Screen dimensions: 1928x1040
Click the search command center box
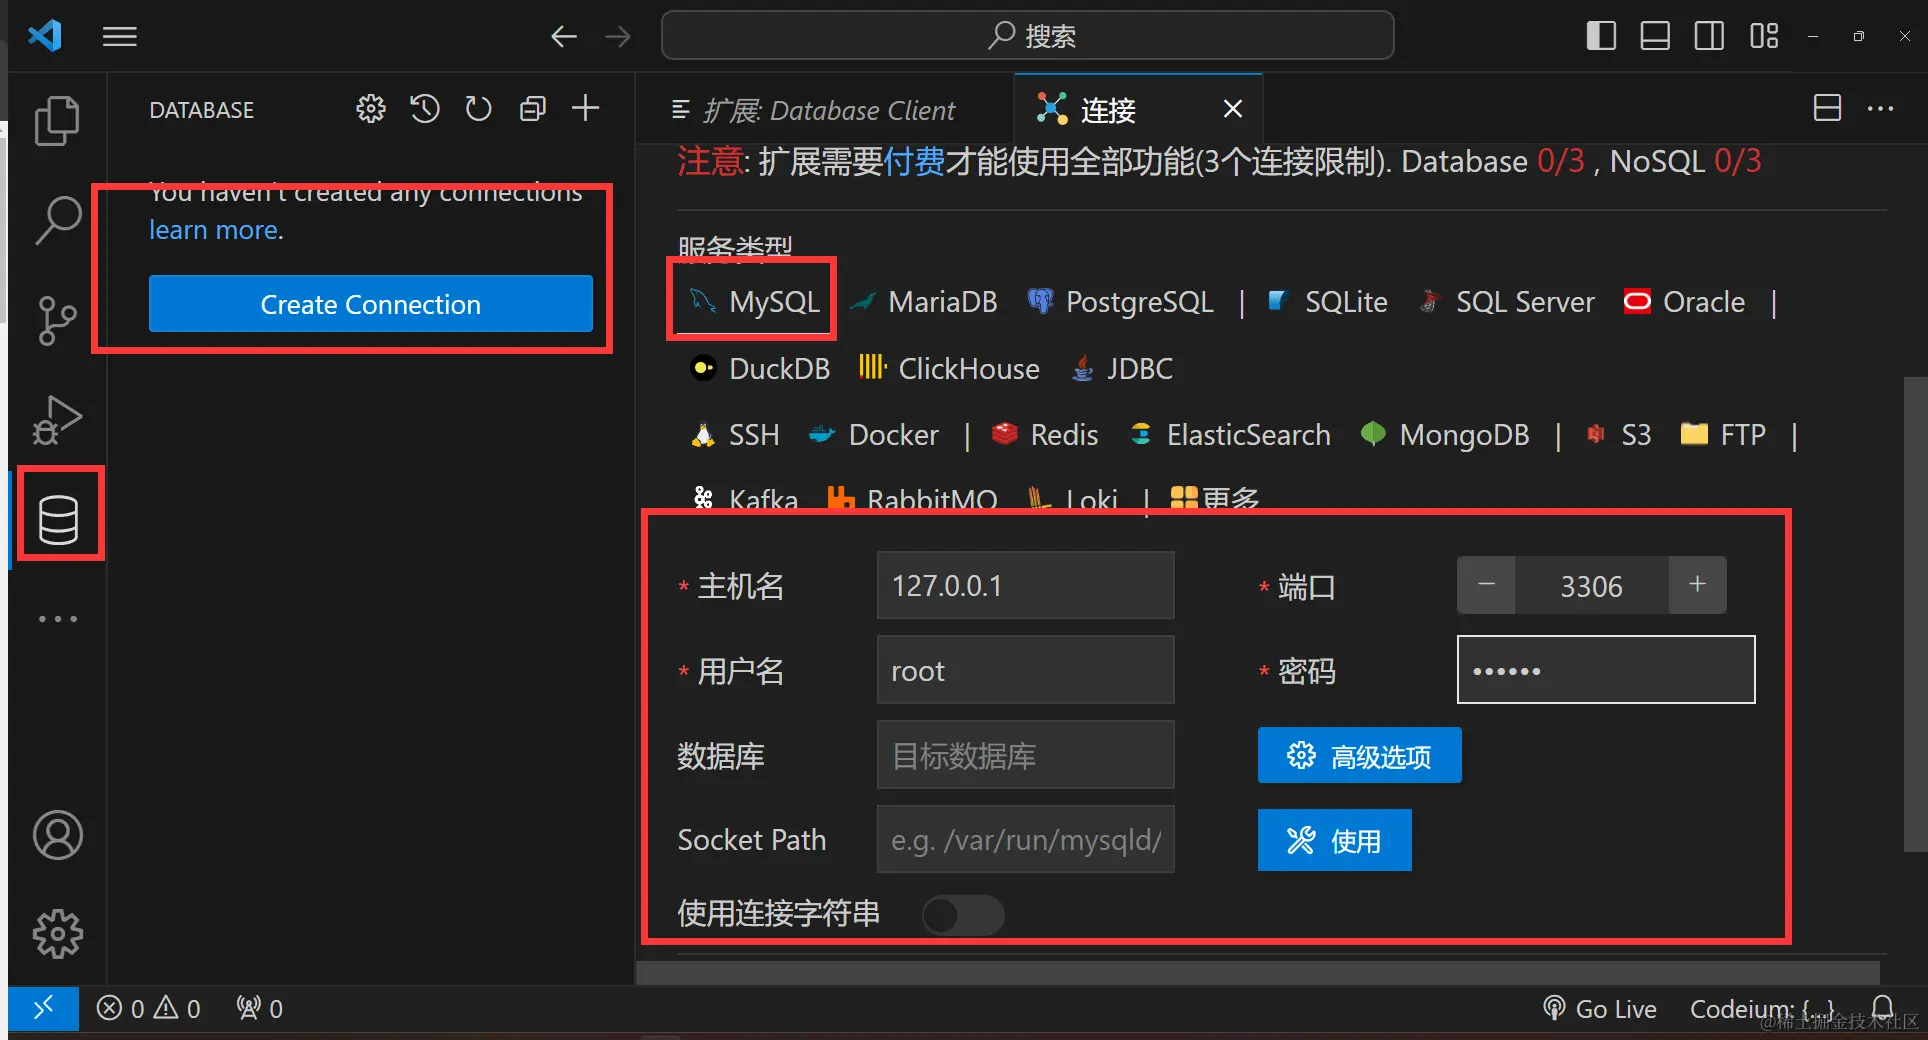click(x=1028, y=36)
